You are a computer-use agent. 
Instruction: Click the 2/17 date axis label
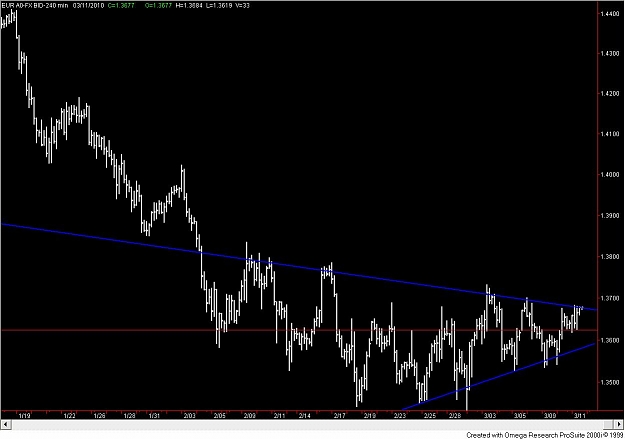(x=340, y=415)
